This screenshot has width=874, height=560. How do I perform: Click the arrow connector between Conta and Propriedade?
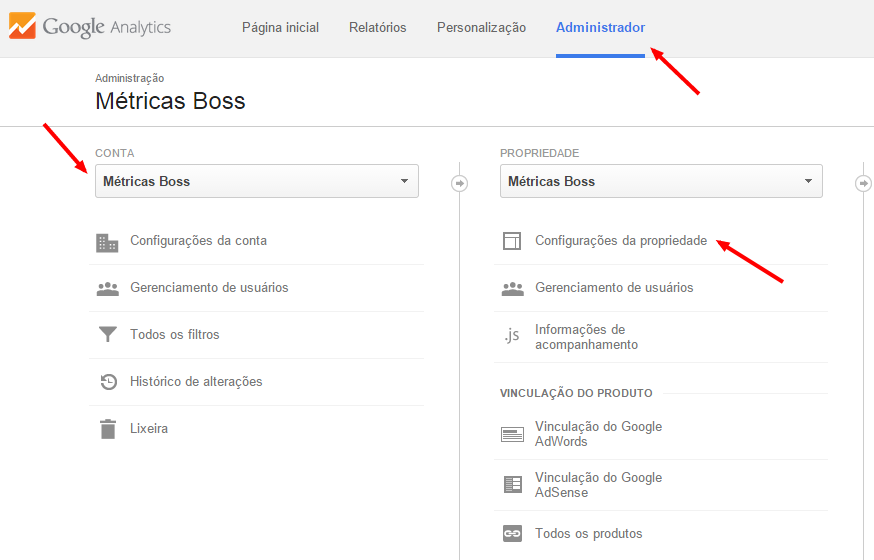(459, 183)
